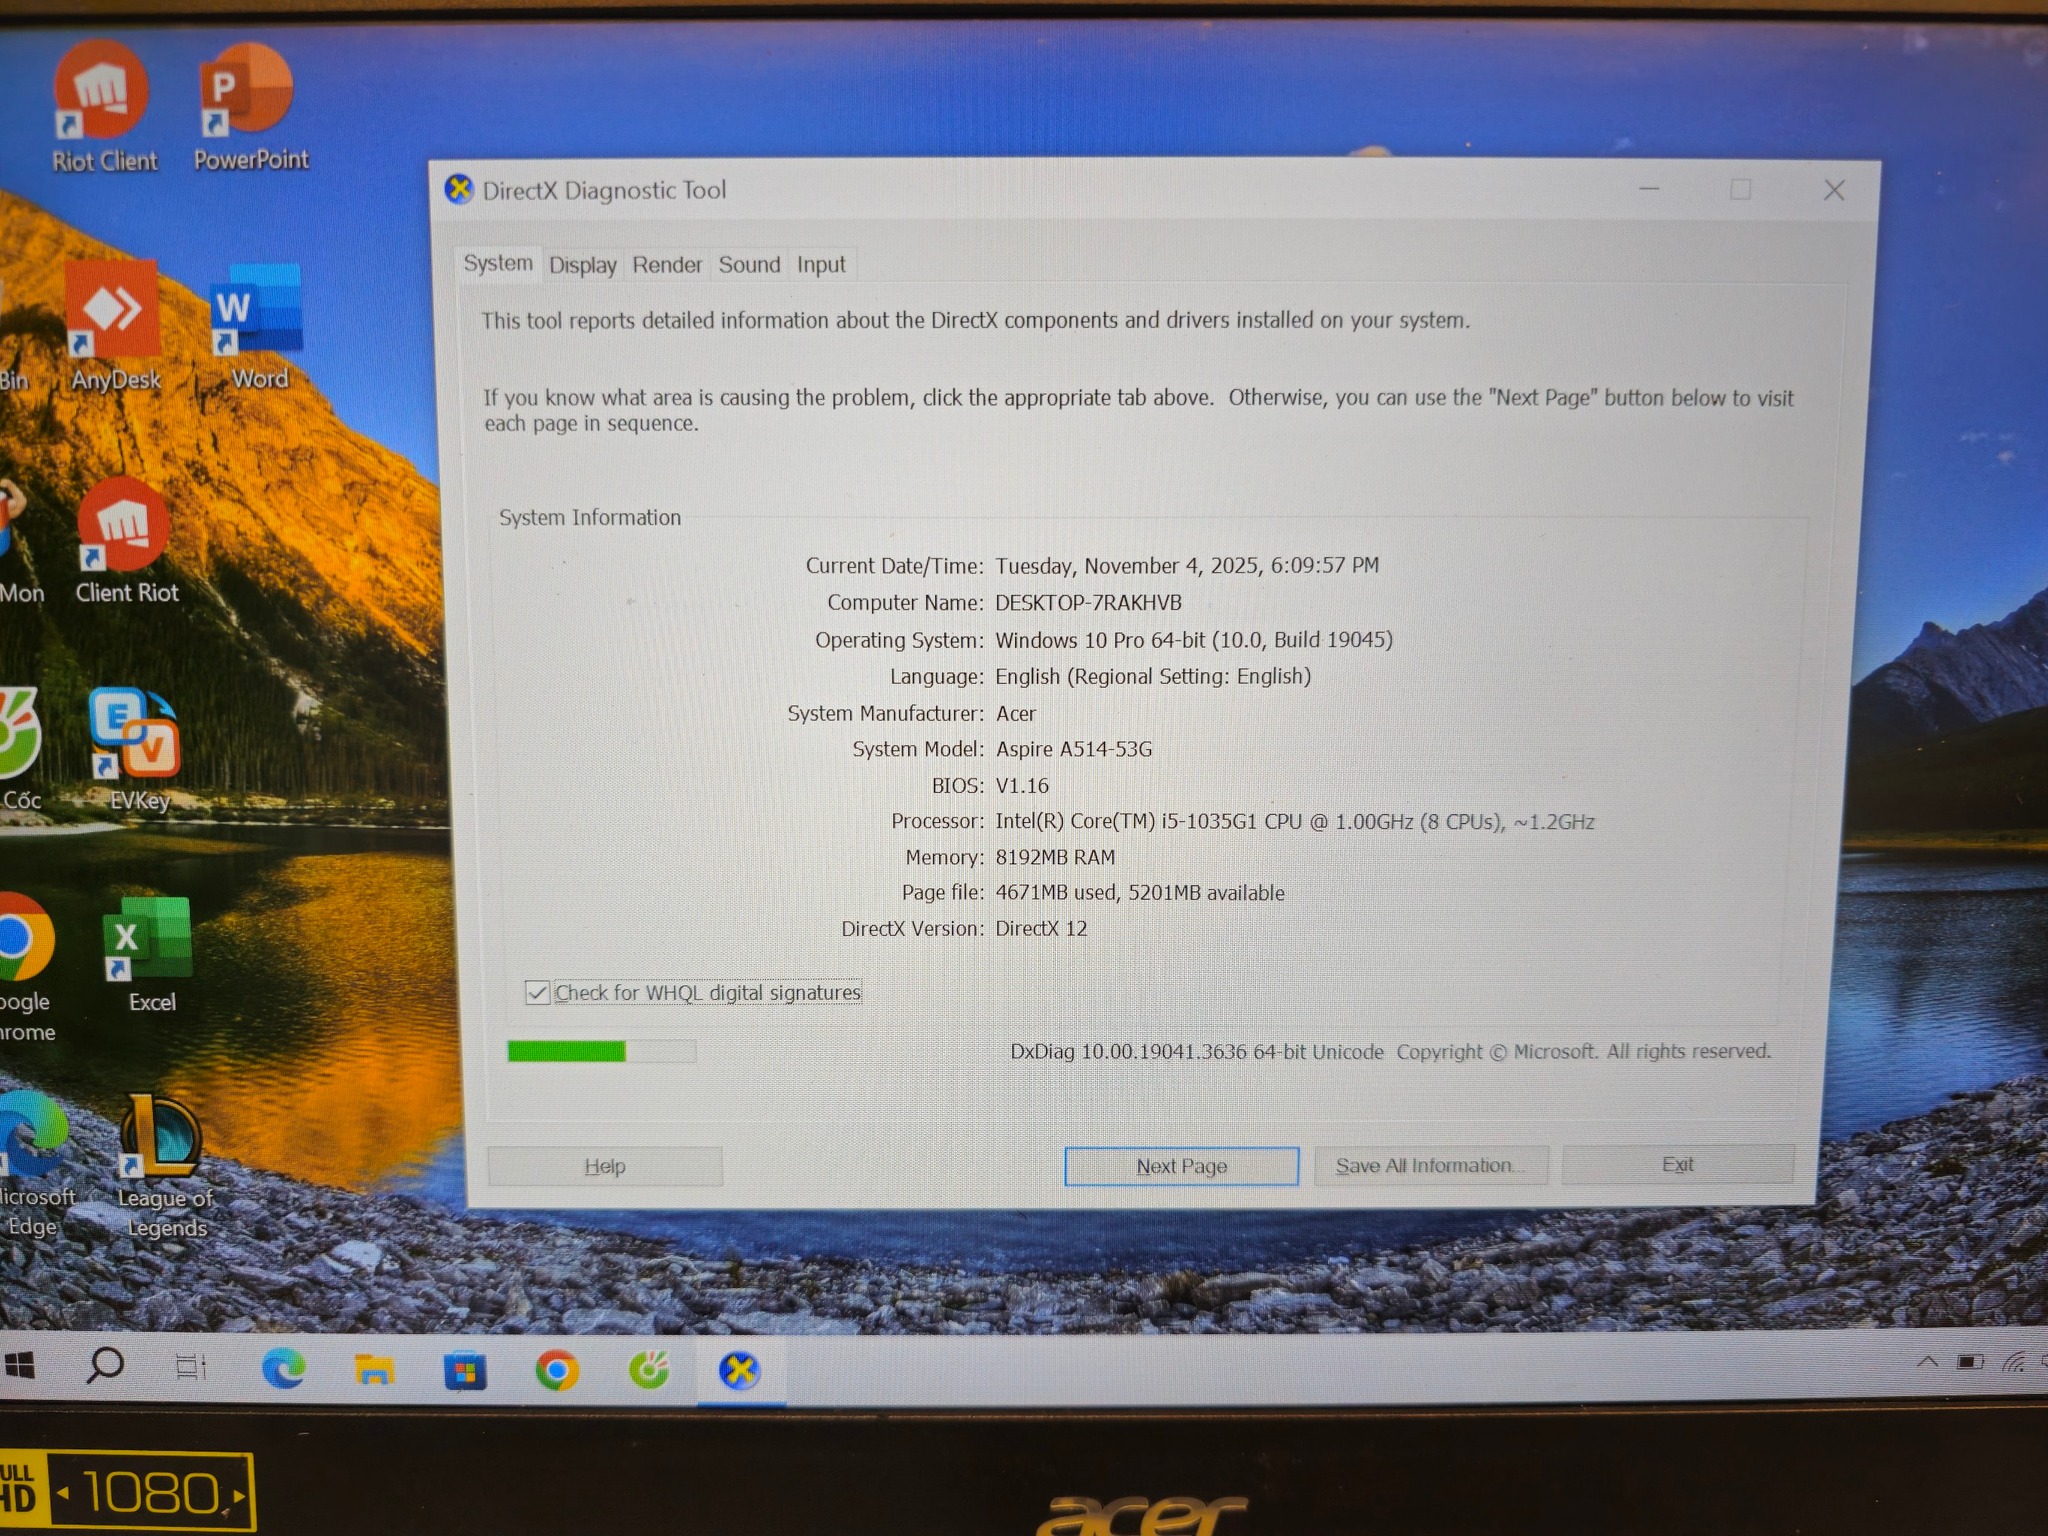Viewport: 2048px width, 1536px height.
Task: Open the battery status tray icon
Action: (x=1970, y=1362)
